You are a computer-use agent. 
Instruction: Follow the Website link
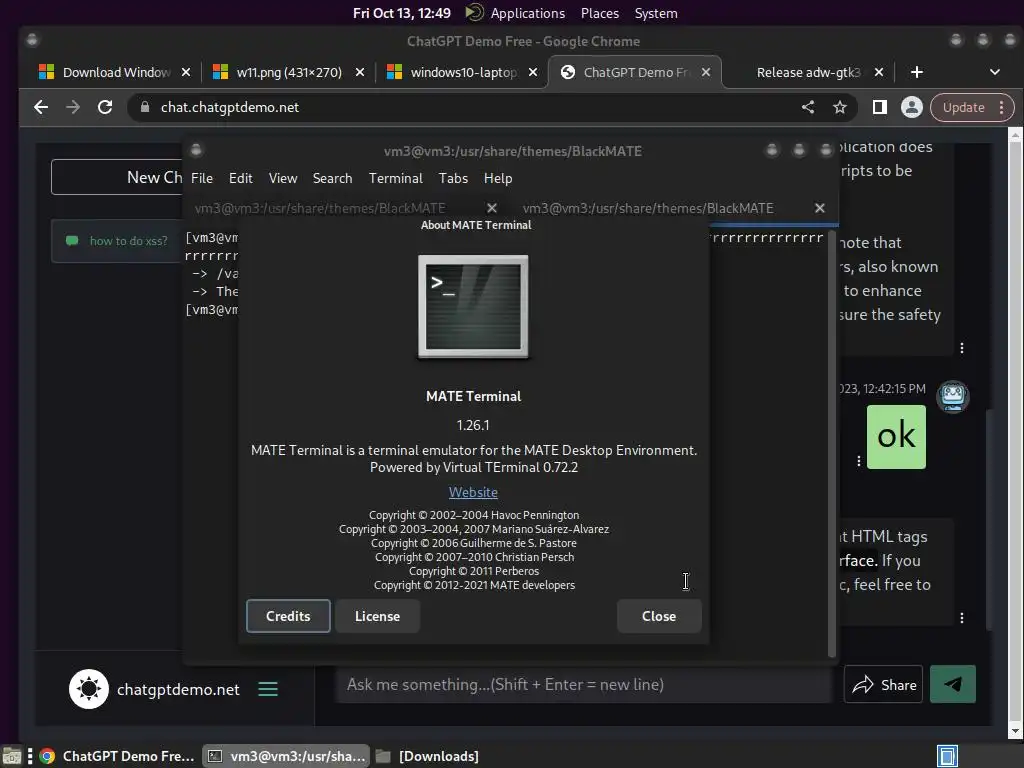[473, 492]
